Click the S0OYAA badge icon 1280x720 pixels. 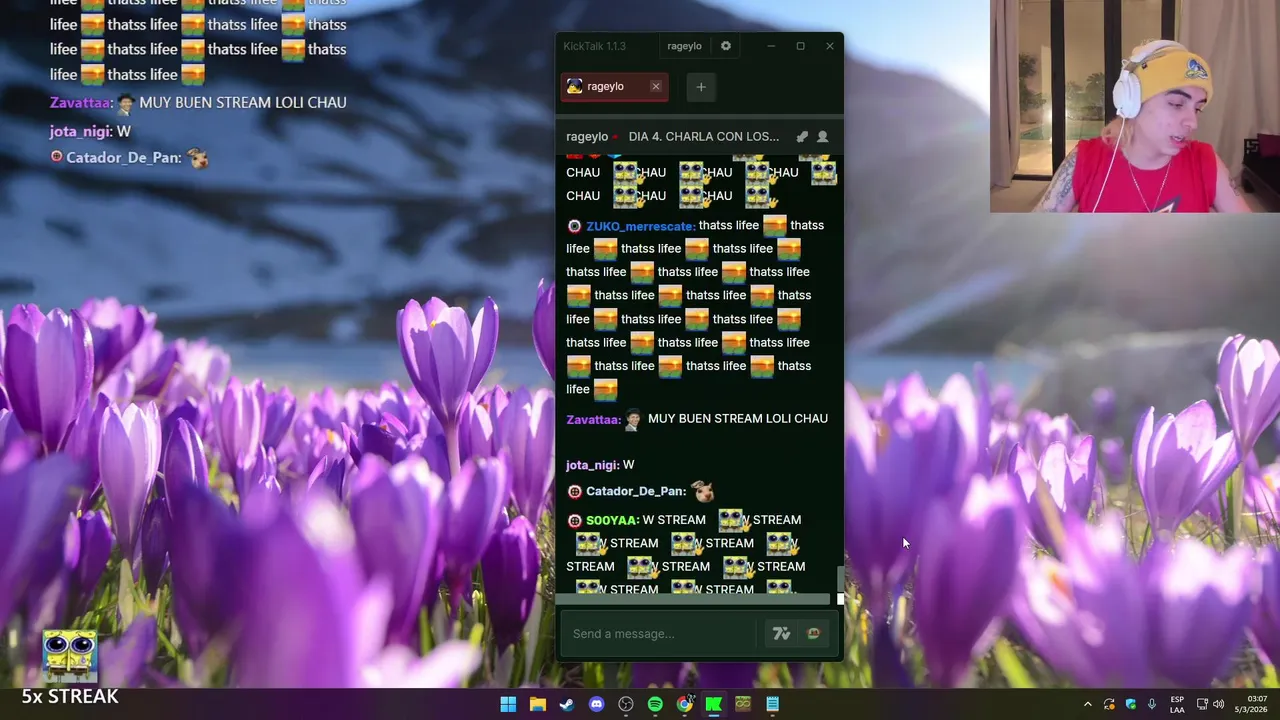pos(574,521)
